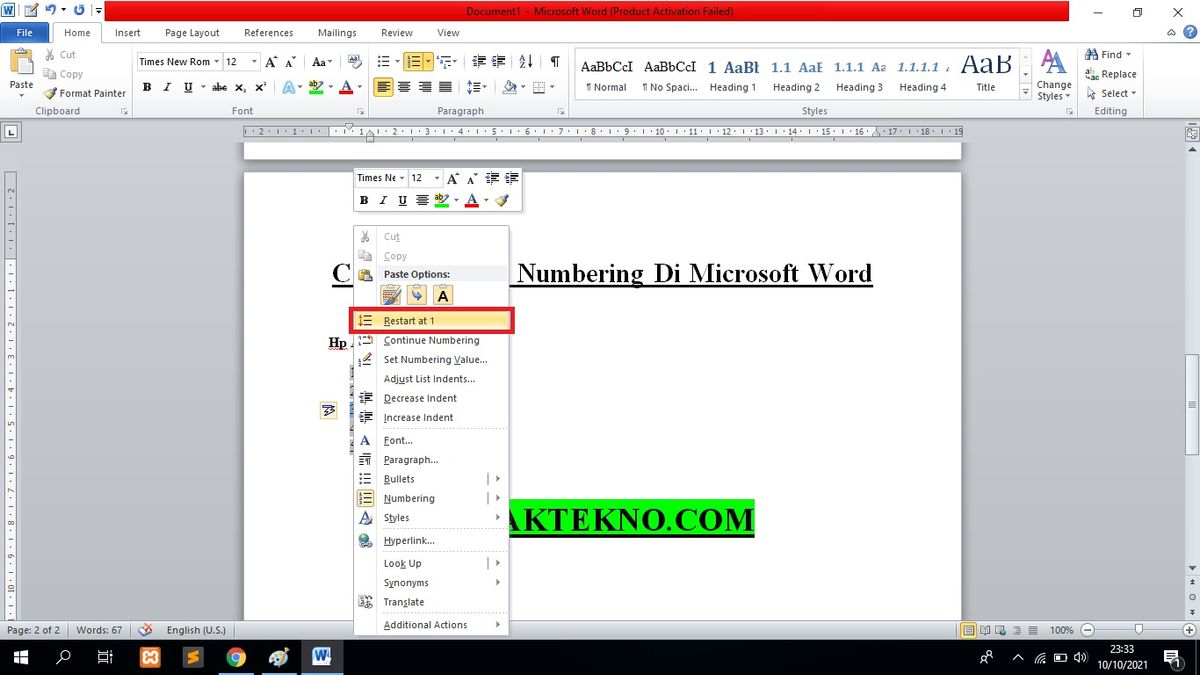Click the ribbon Text Highlight Color button

[316, 88]
